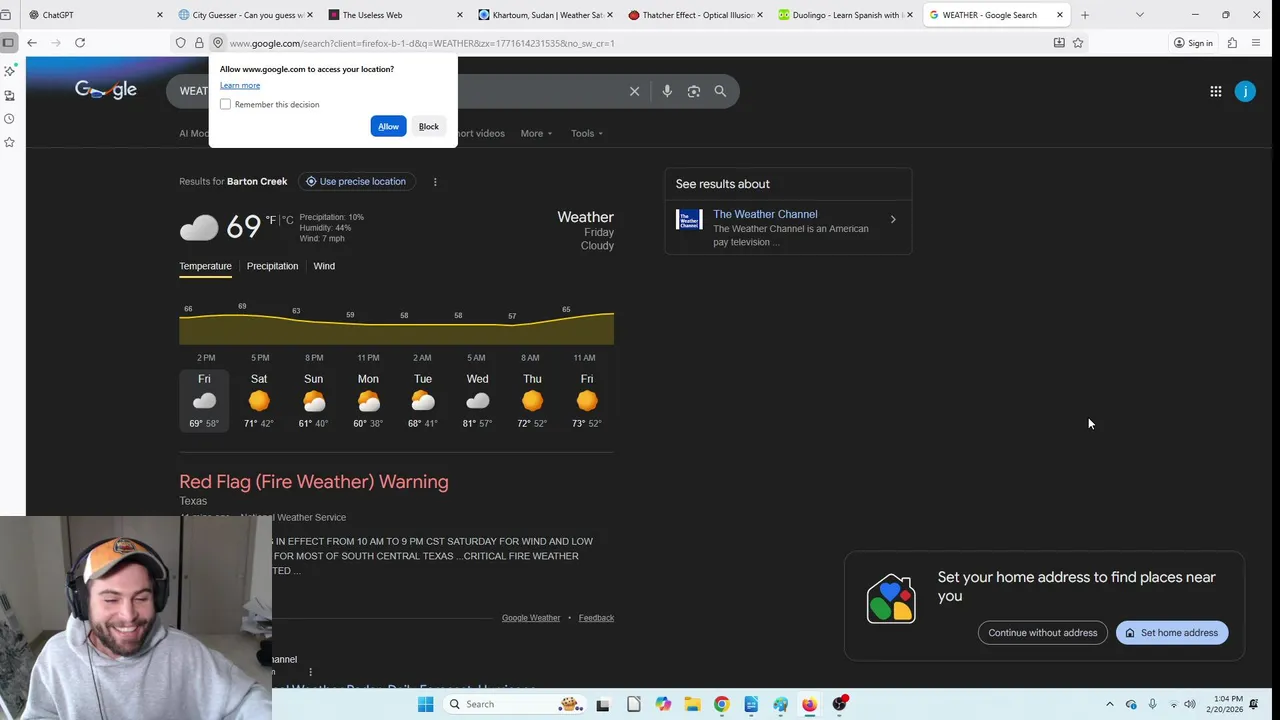This screenshot has width=1280, height=720.
Task: Switch to the ChatGPT tab
Action: coord(86,15)
